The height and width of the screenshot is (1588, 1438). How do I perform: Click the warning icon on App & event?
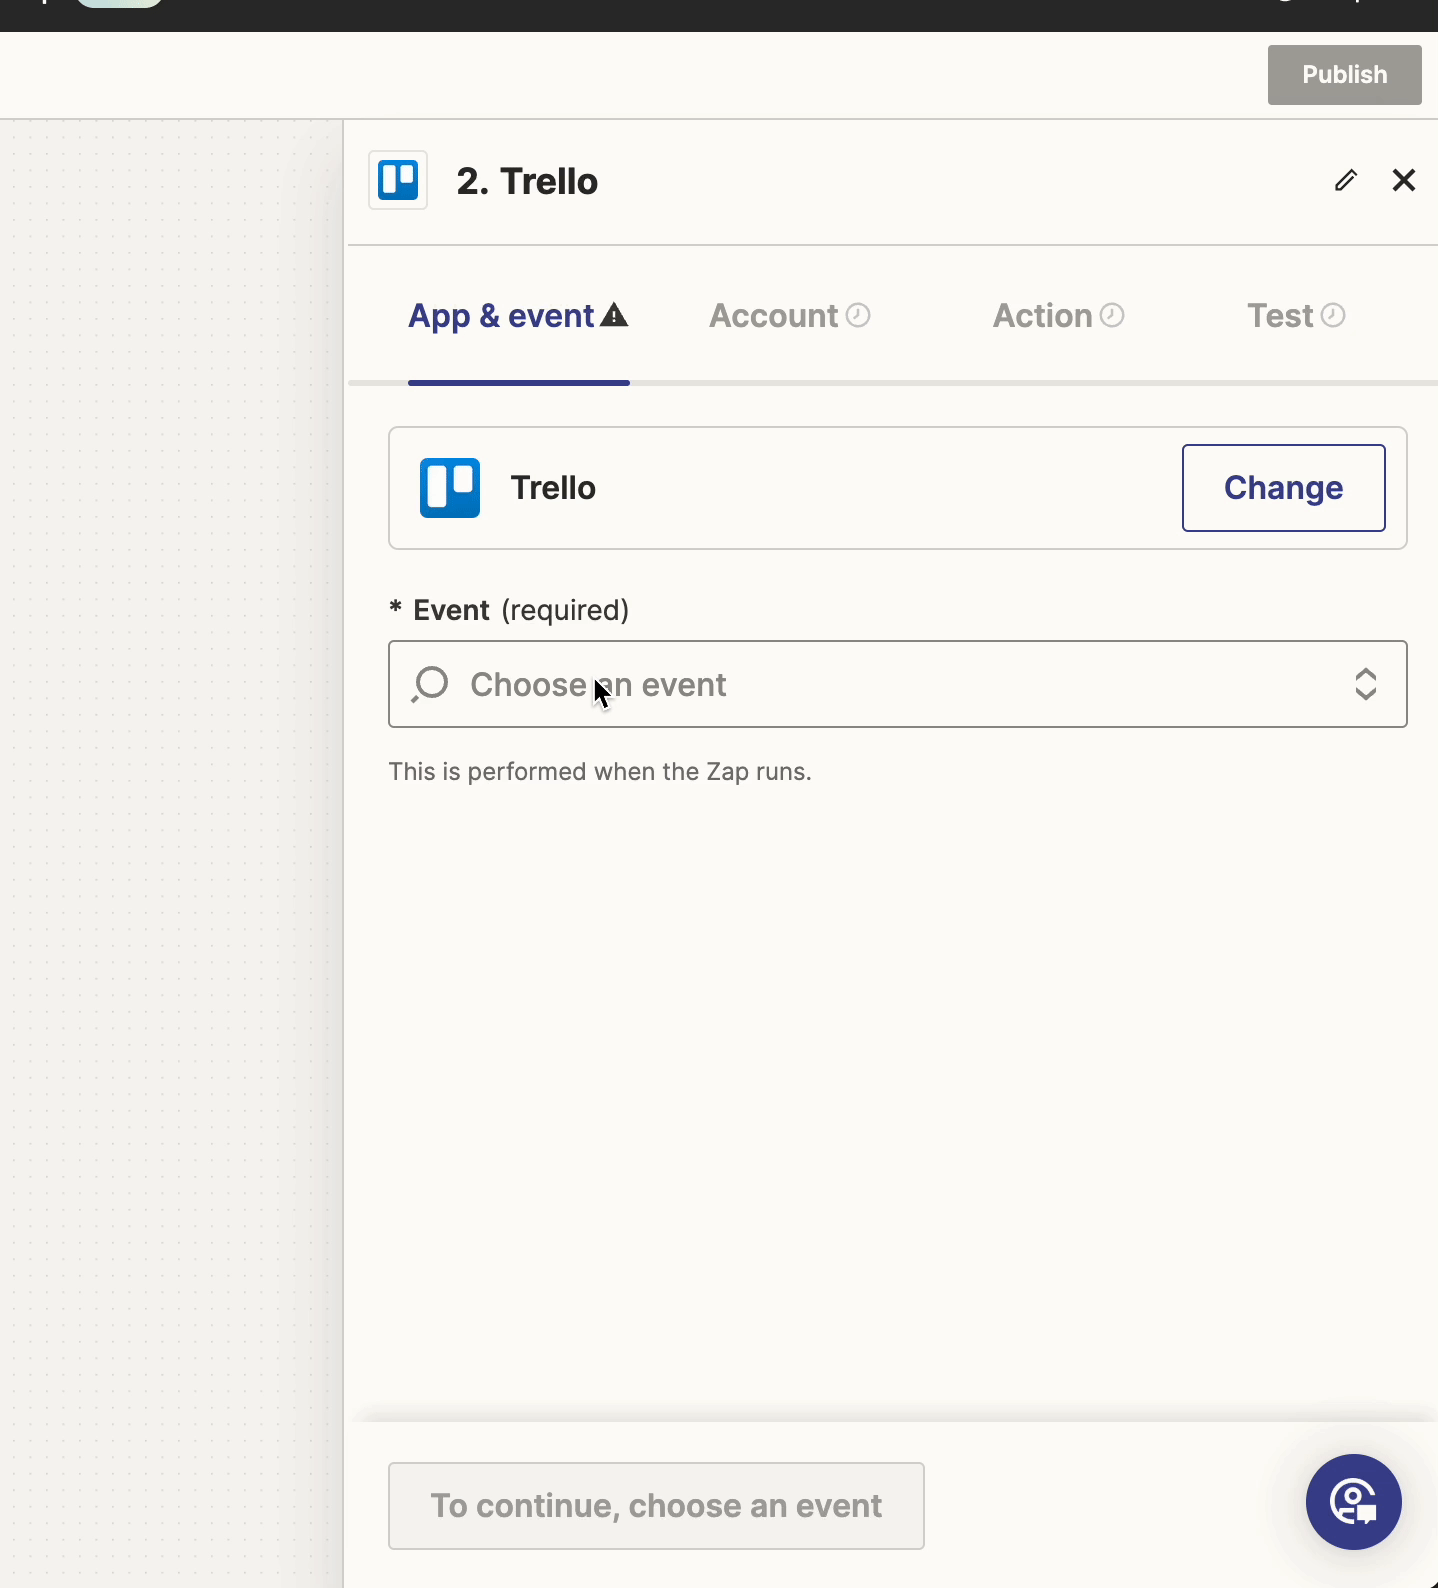click(x=614, y=316)
